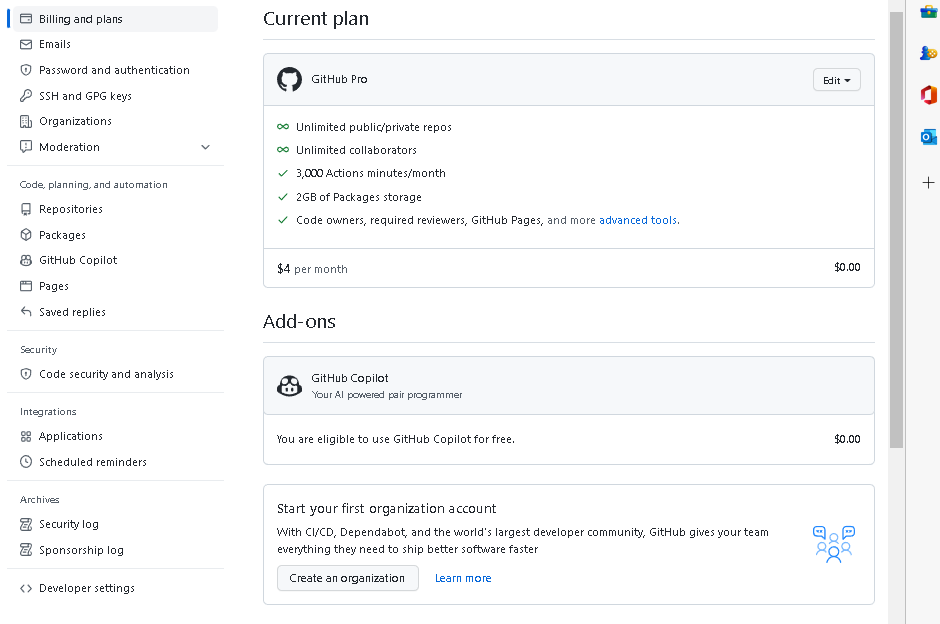The image size is (940, 624).
Task: Open Developer settings
Action: pos(88,588)
